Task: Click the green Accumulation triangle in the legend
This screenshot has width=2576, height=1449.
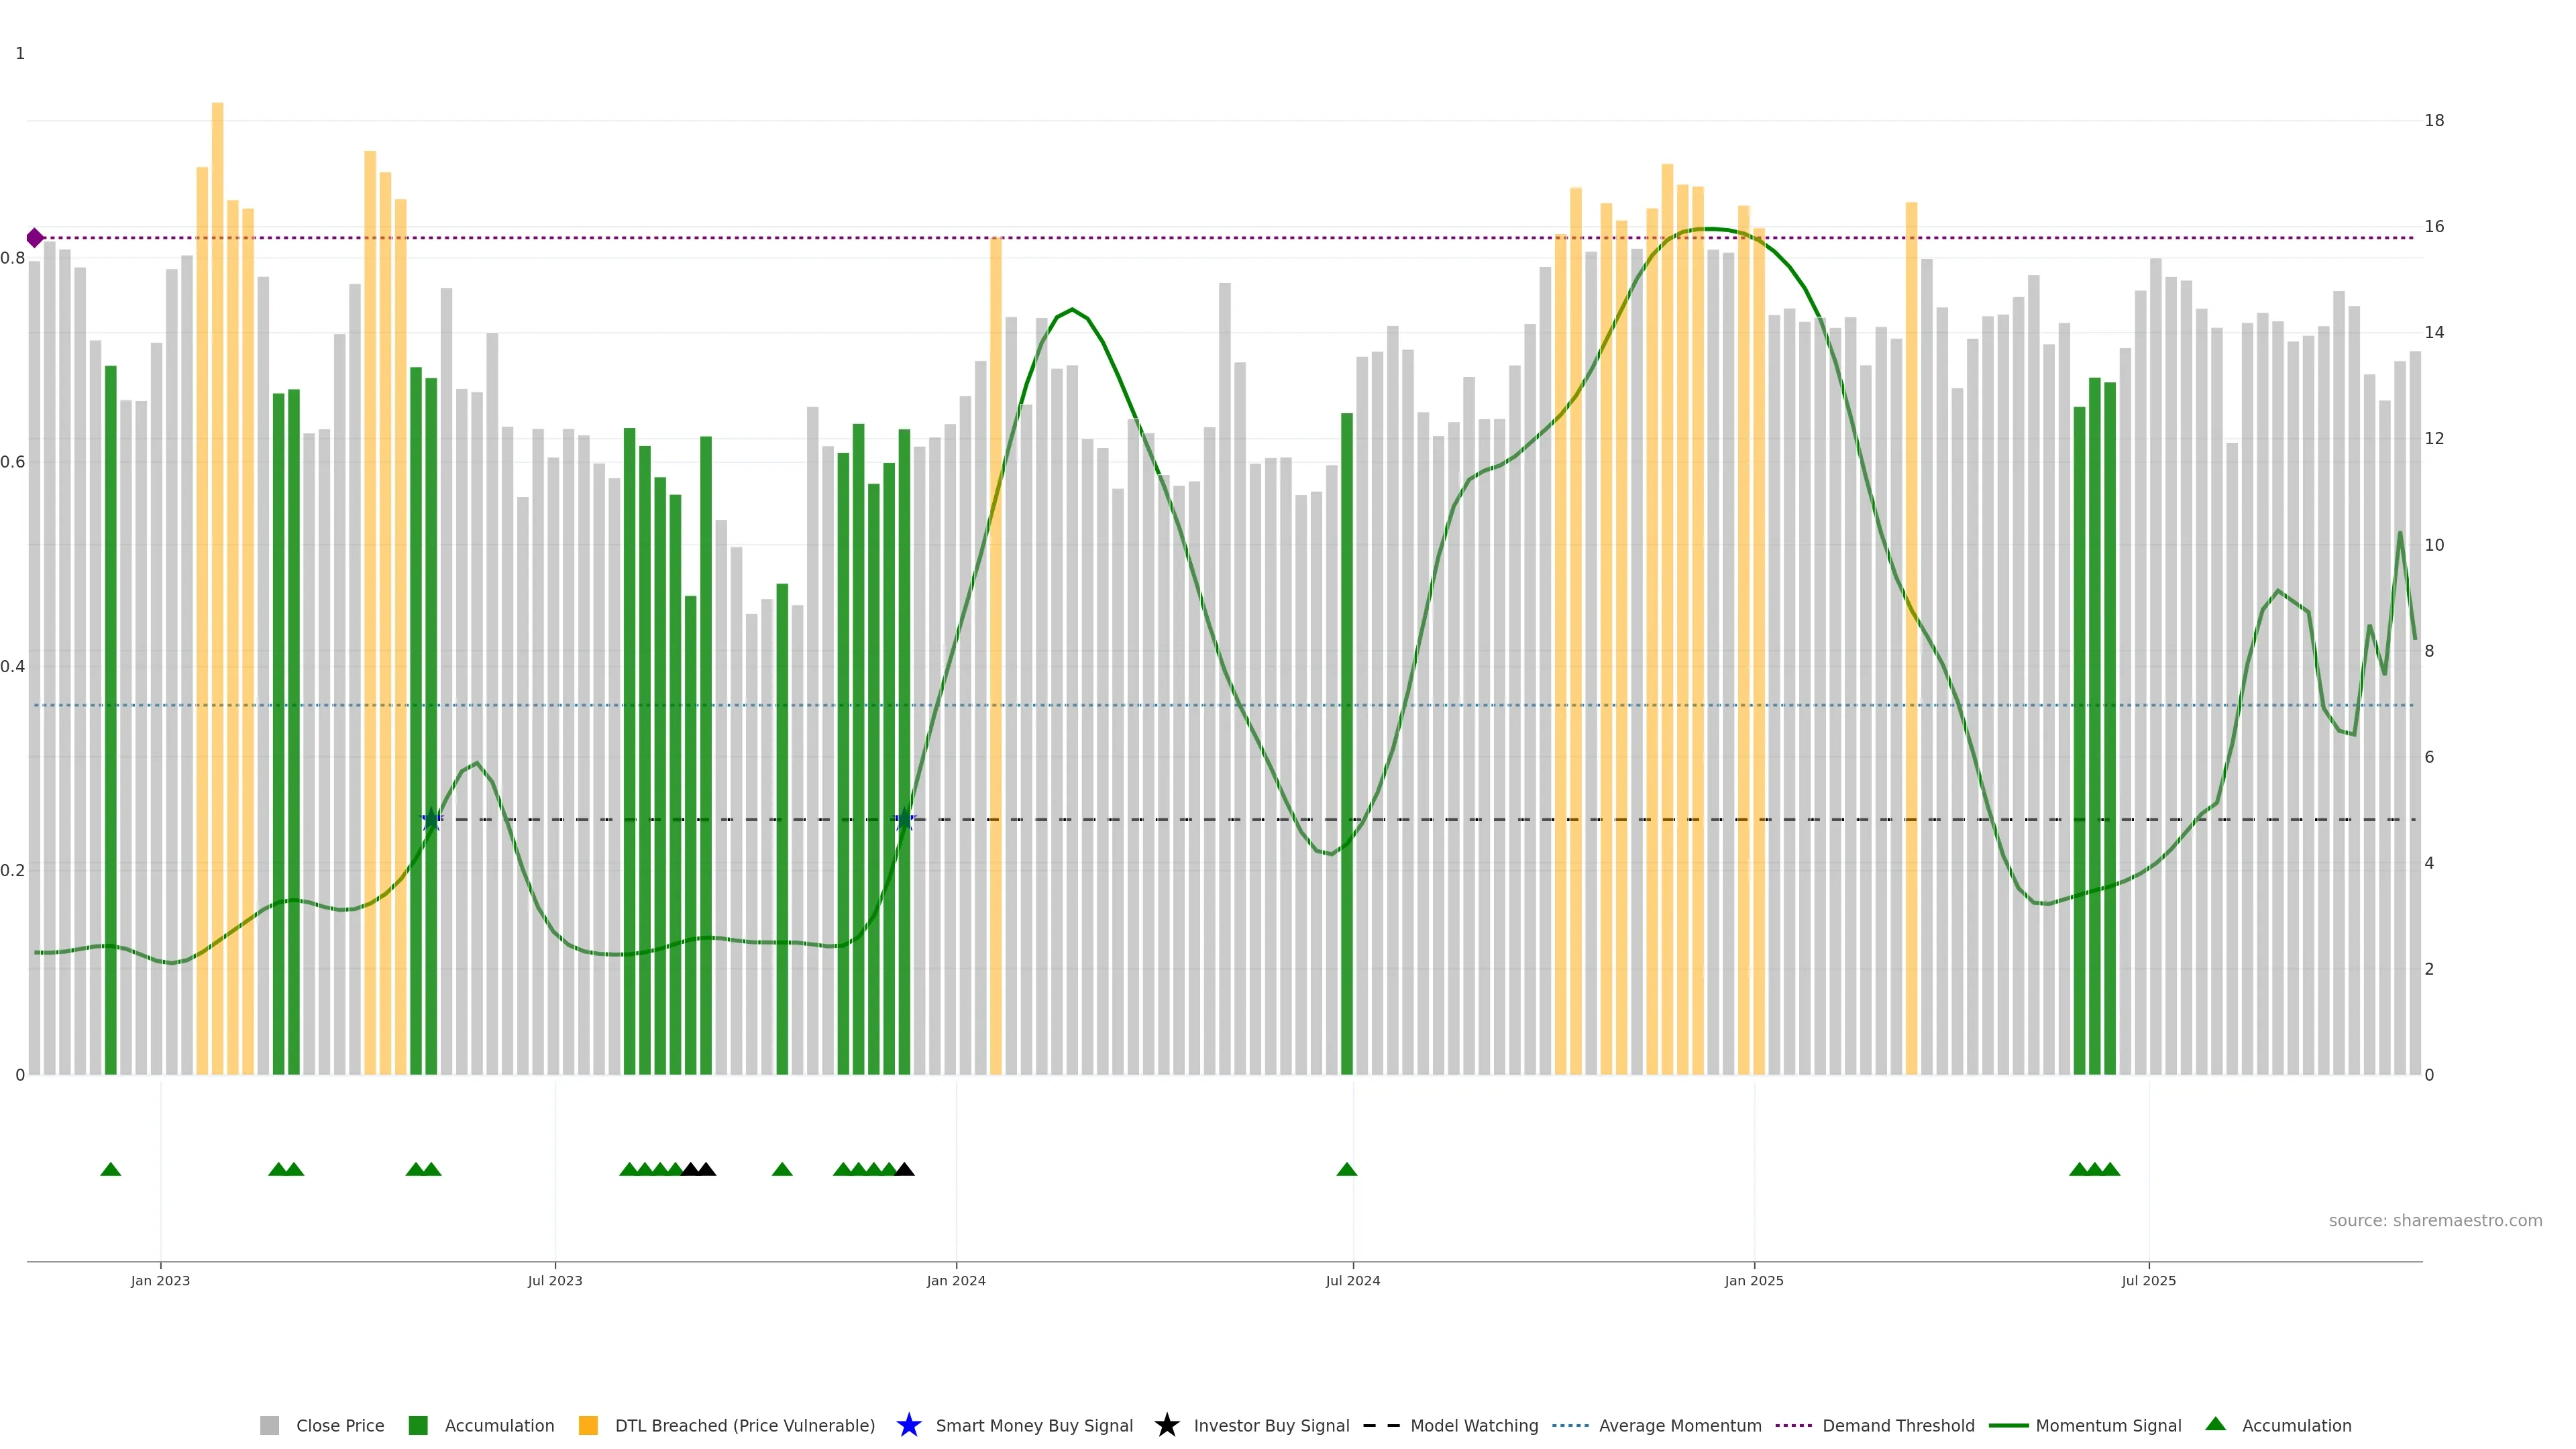Action: (x=2216, y=1424)
